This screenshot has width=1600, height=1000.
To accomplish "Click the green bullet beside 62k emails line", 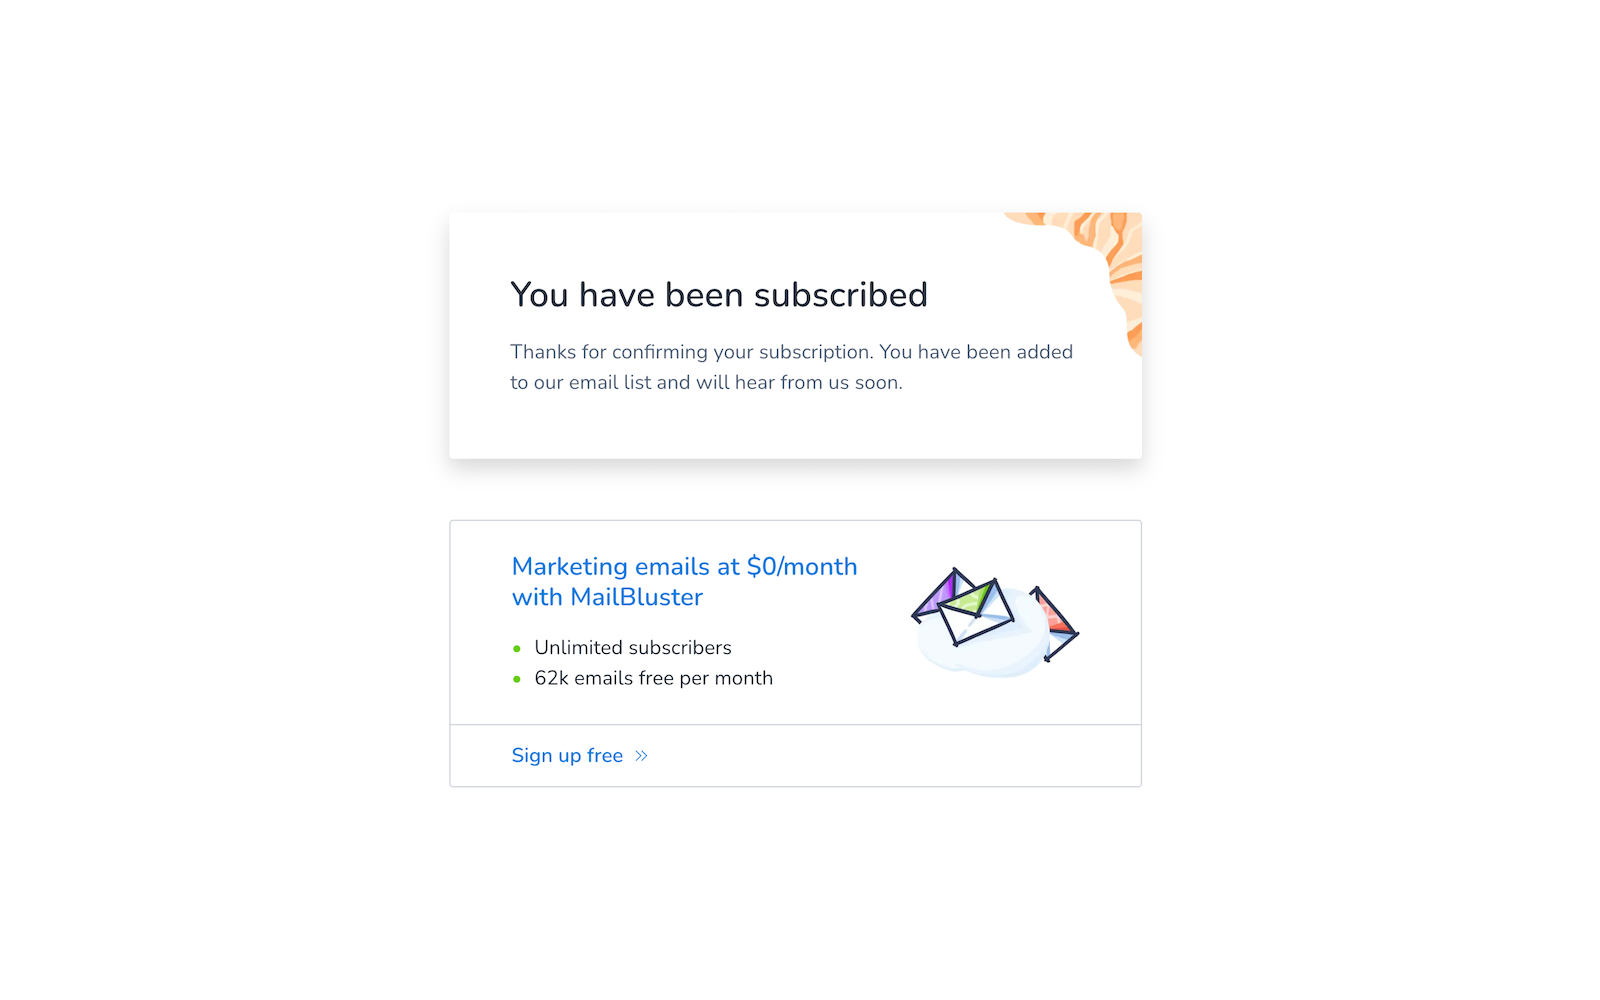I will 517,678.
